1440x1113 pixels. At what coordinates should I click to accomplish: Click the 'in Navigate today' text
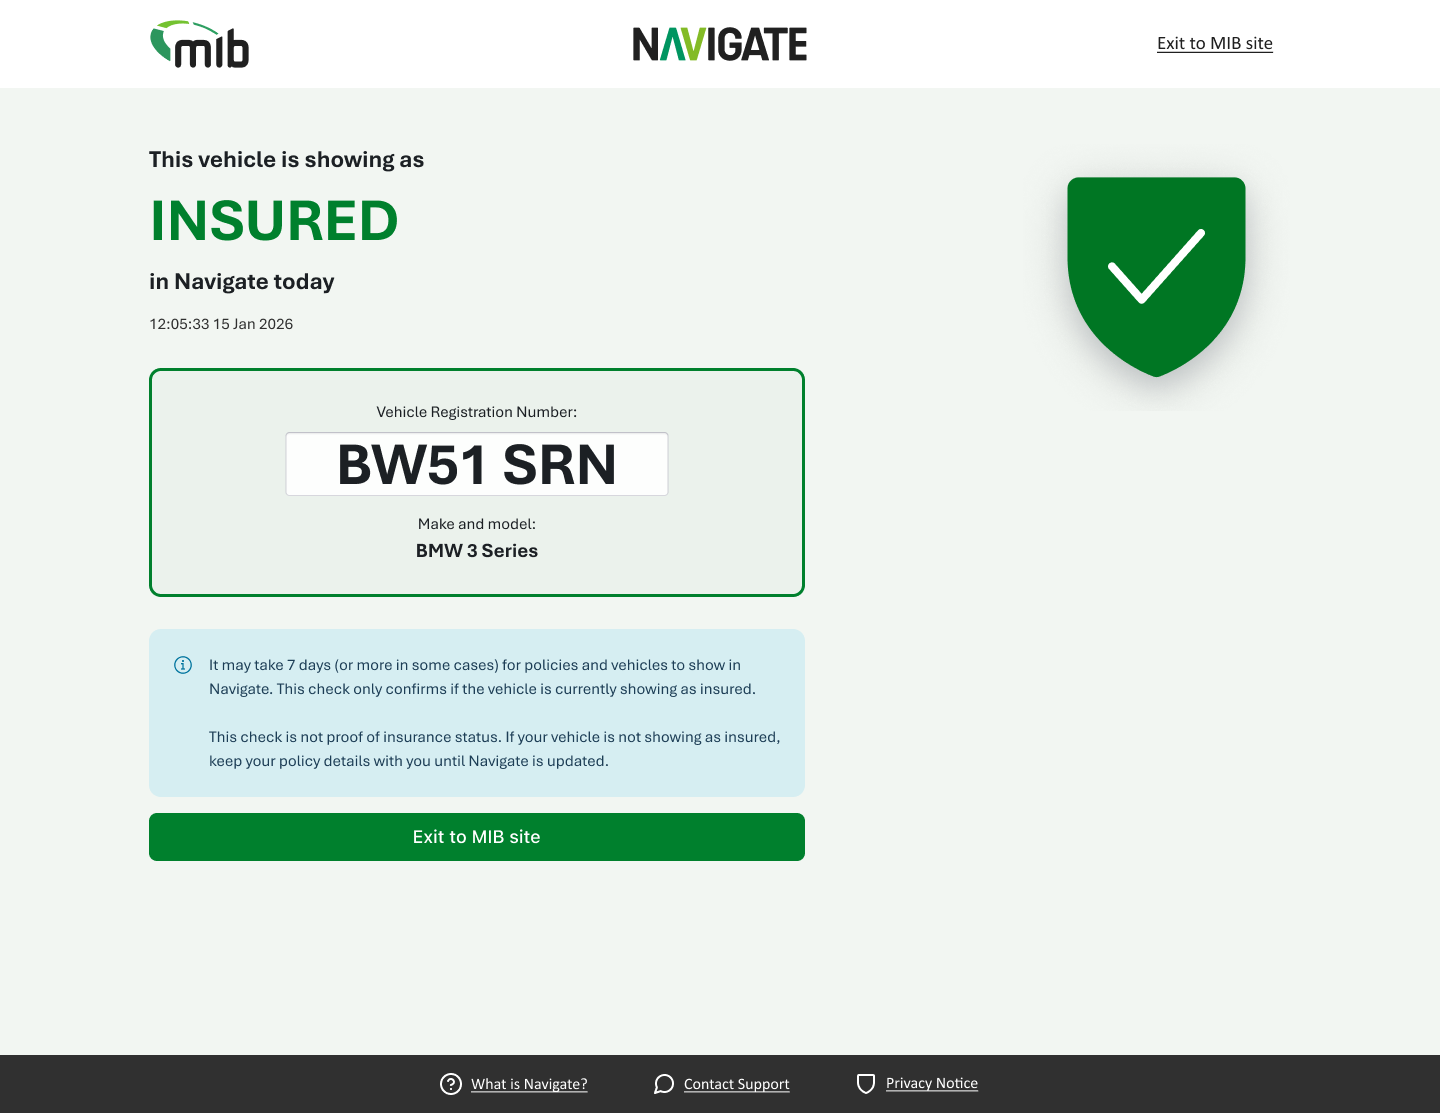pos(242,282)
